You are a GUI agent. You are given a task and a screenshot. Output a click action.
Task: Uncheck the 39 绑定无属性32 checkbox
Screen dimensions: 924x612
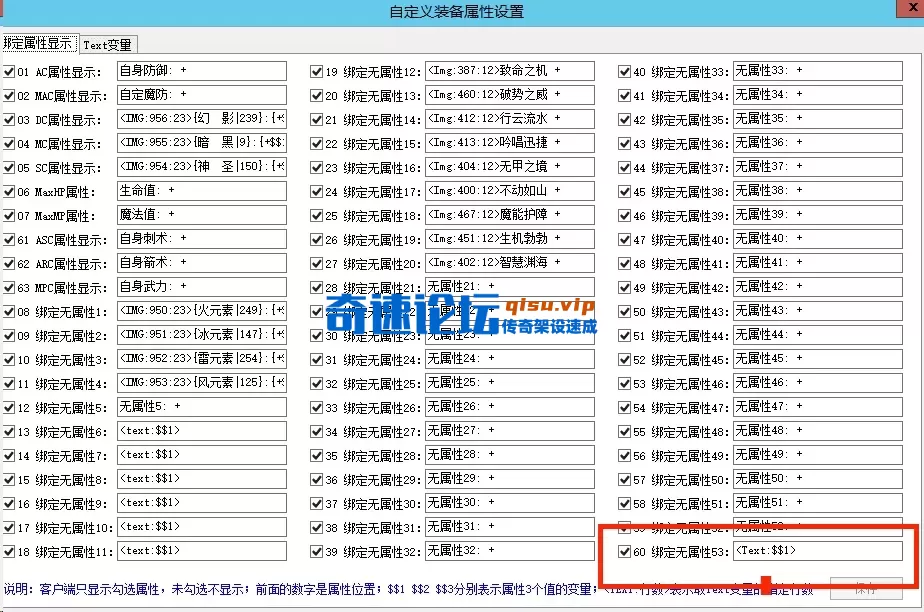317,552
